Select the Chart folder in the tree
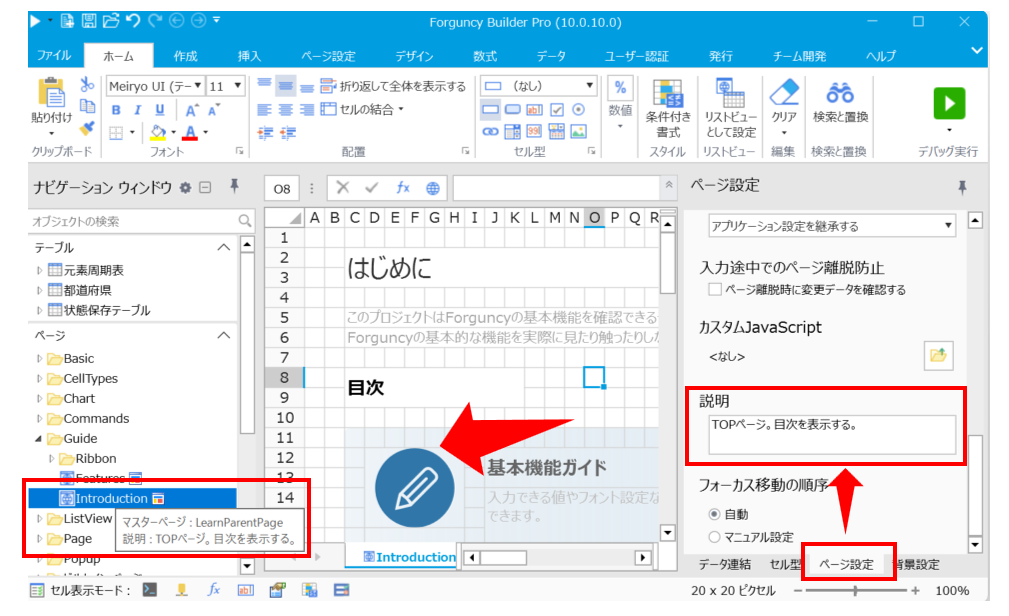 point(79,399)
